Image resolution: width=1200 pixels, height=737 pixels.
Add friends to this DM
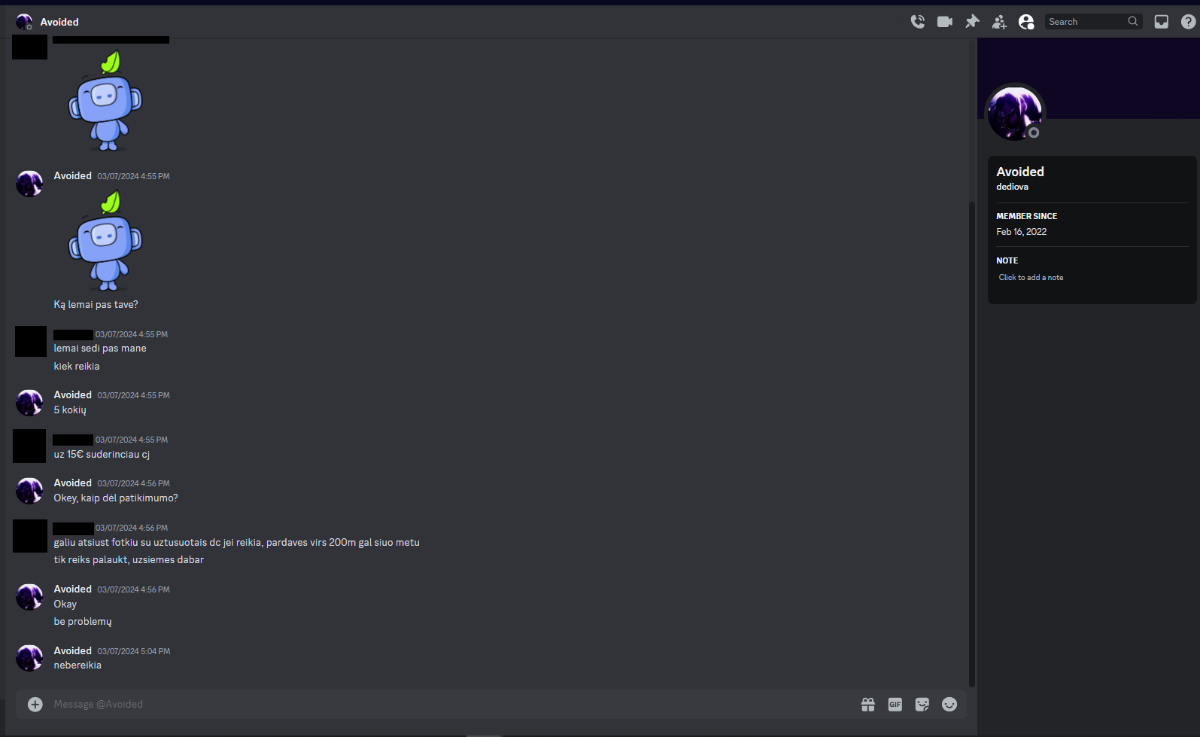click(999, 21)
